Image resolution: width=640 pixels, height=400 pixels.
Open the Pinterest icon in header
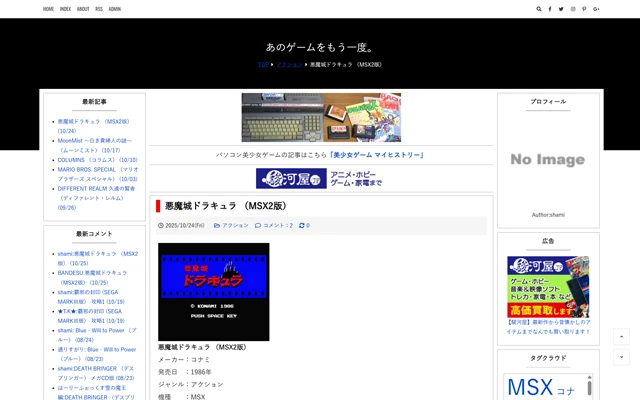coord(585,9)
